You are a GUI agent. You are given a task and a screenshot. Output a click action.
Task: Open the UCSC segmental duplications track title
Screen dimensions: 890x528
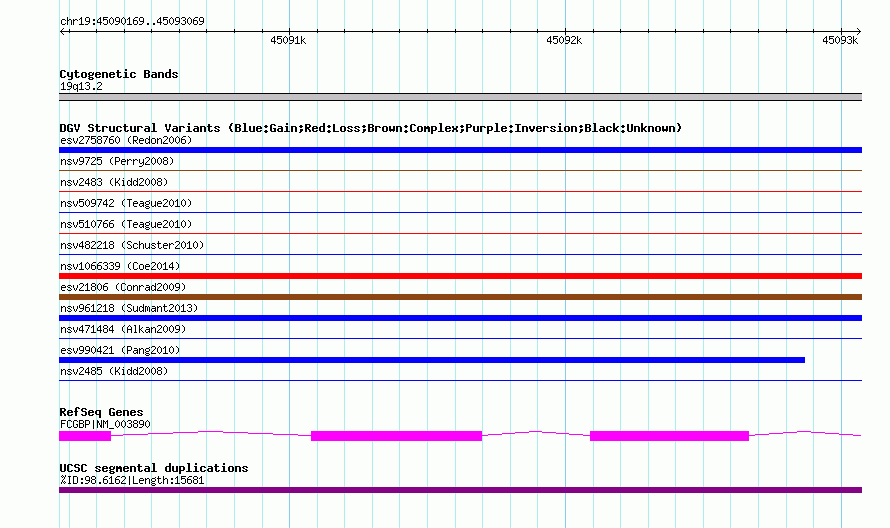[x=154, y=468]
